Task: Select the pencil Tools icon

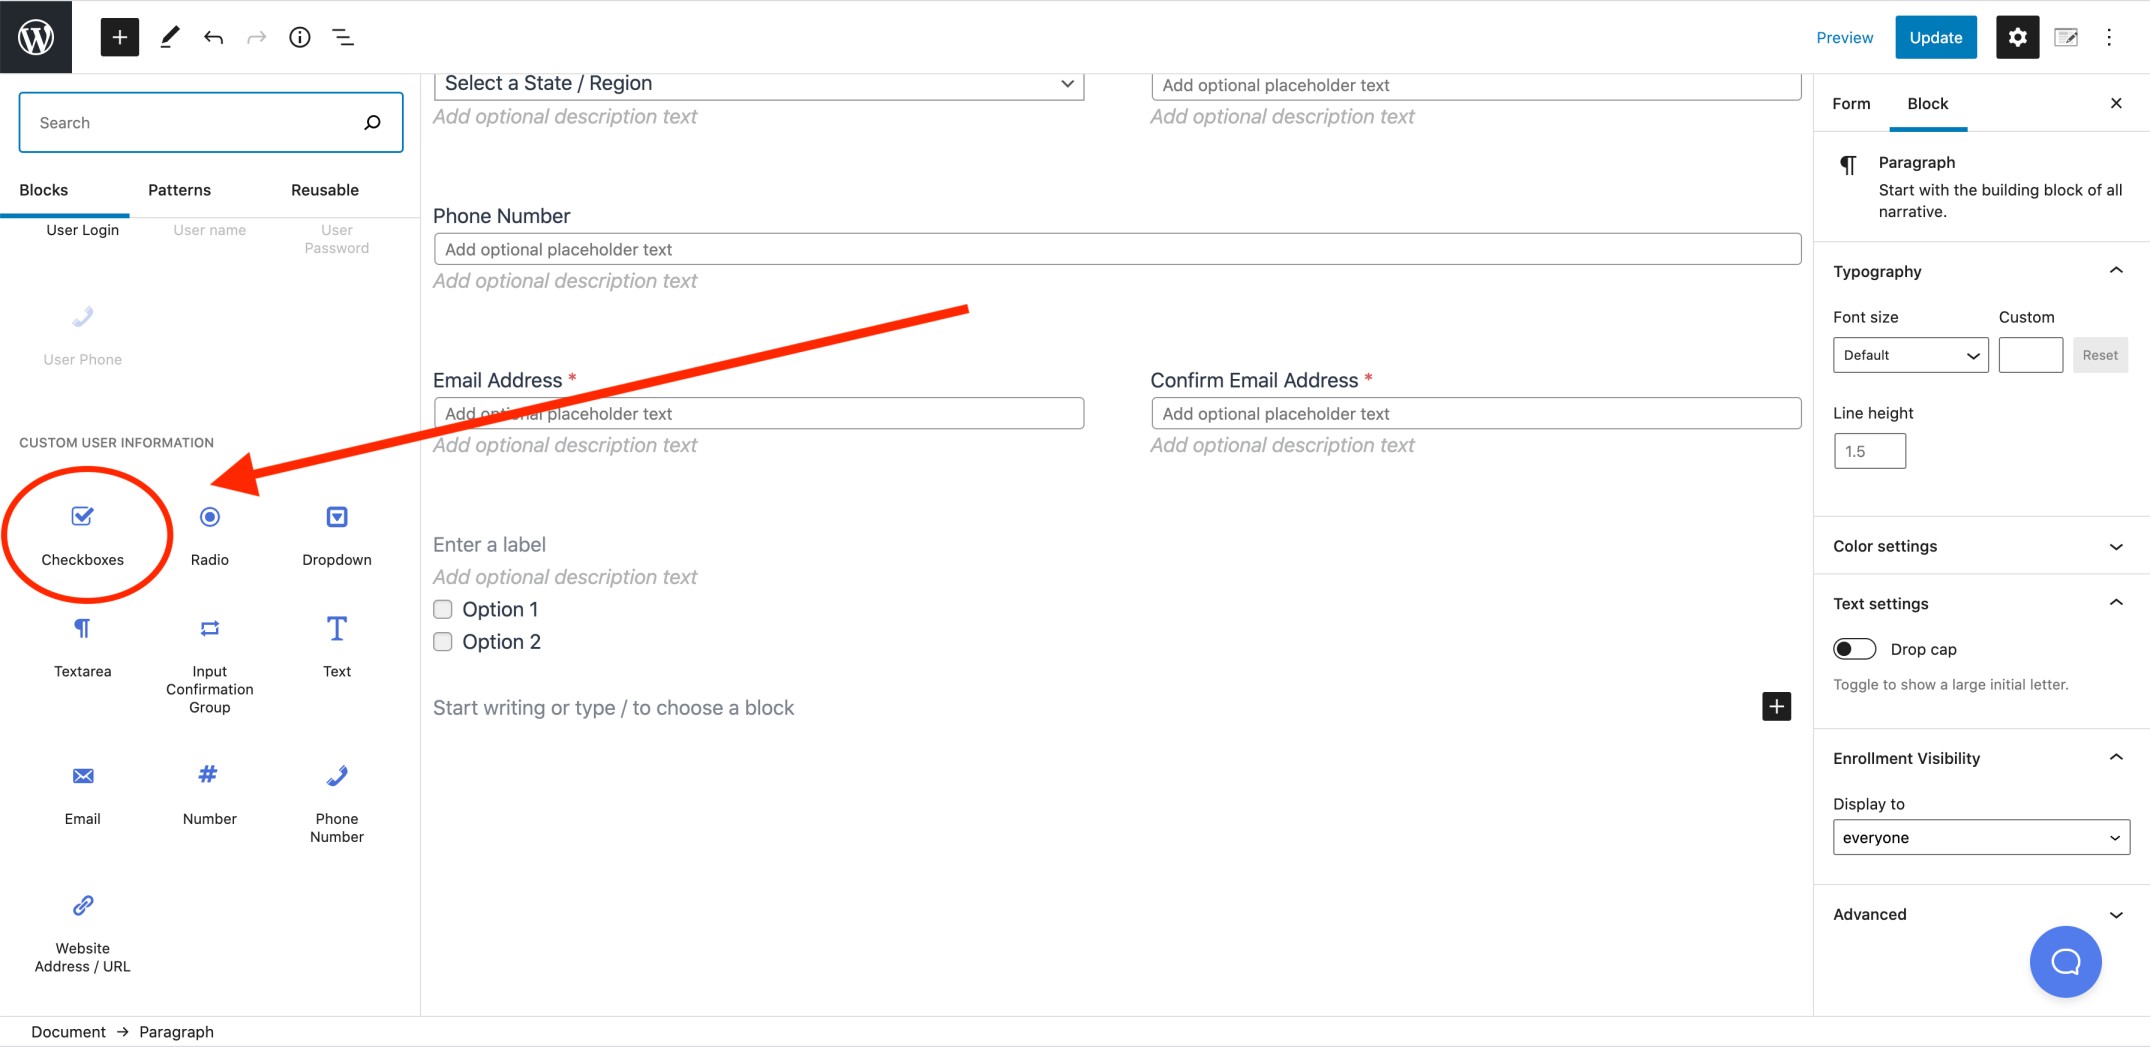Action: (x=169, y=37)
